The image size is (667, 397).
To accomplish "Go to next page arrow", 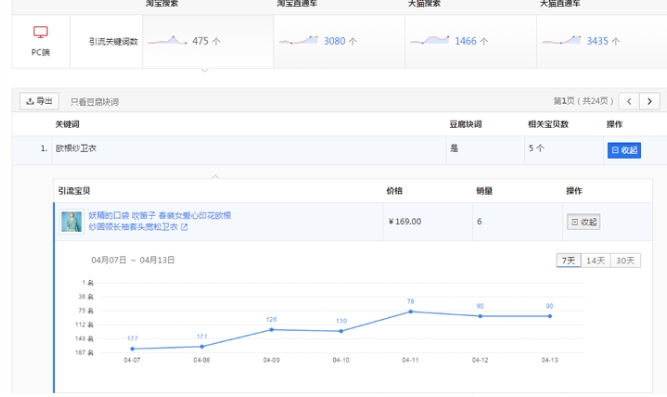I will click(649, 101).
